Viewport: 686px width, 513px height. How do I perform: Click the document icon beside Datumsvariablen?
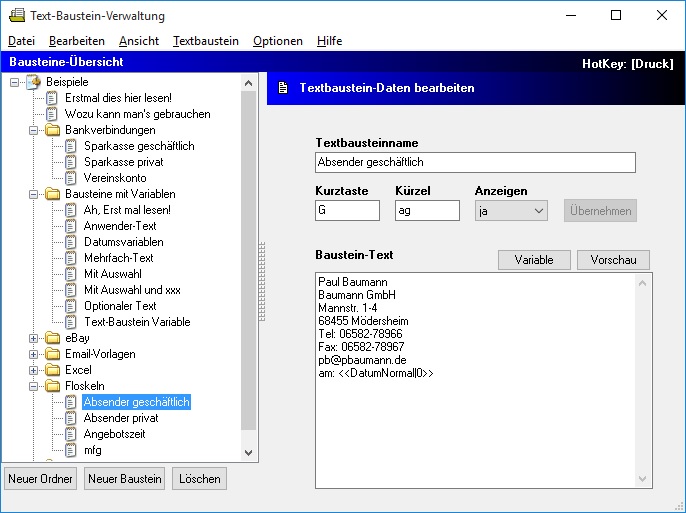[x=71, y=242]
